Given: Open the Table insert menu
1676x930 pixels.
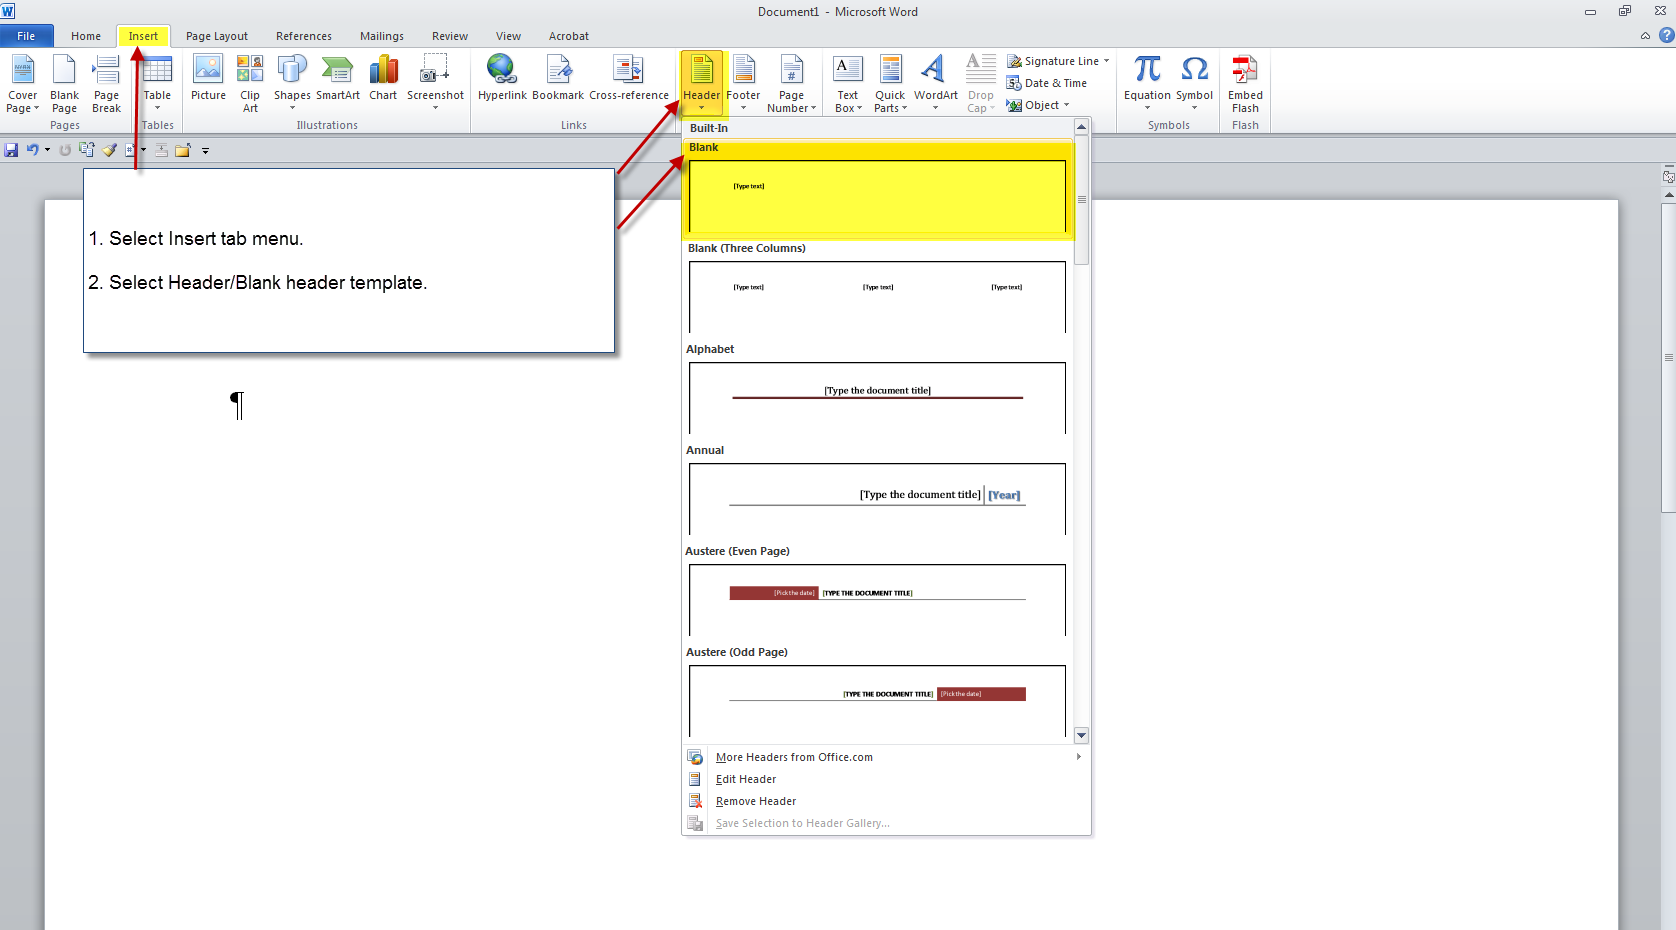Looking at the screenshot, I should coord(157,84).
